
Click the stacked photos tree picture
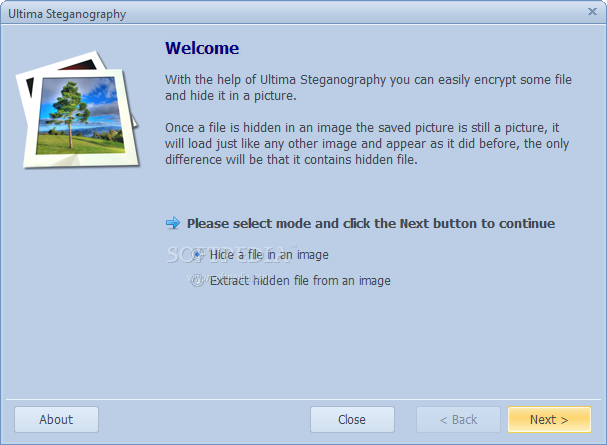[77, 110]
